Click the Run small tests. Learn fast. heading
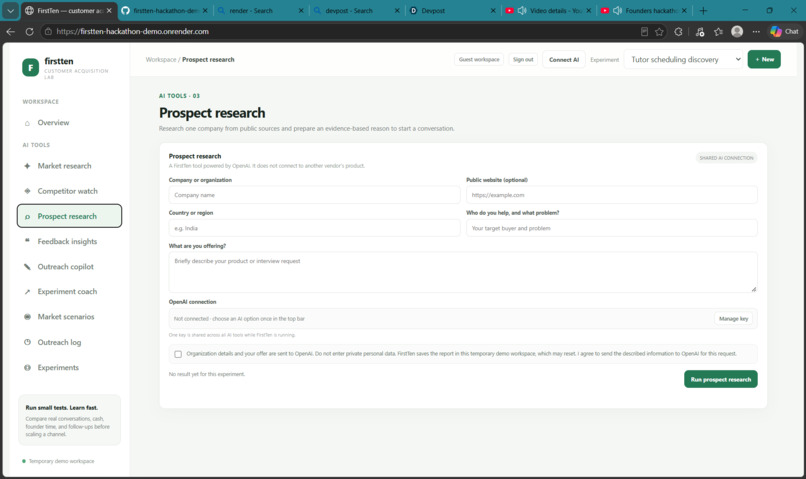 point(62,408)
